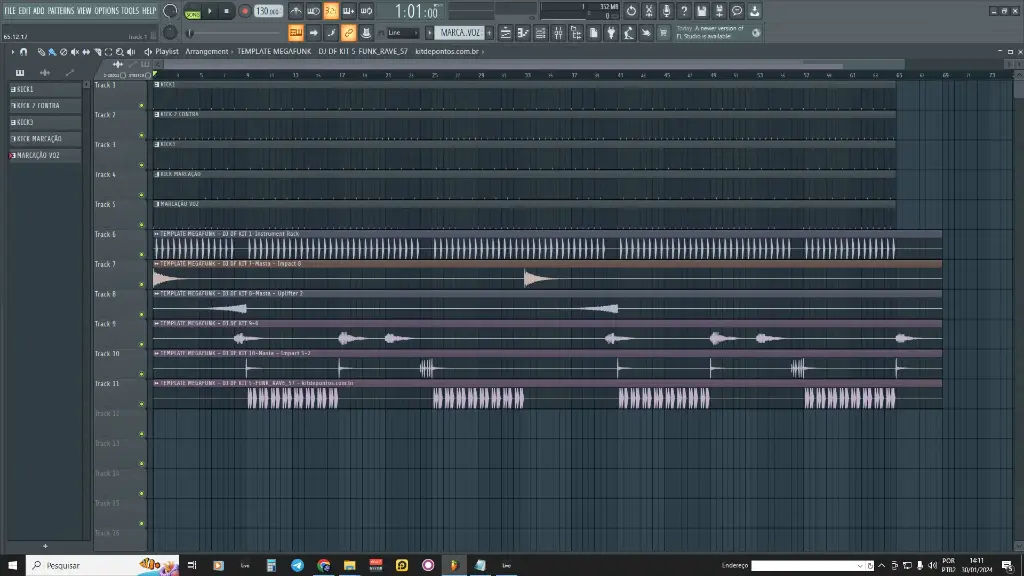Select MARCAÇÃO VOZ pattern in picker
This screenshot has width=1024, height=576.
(45, 155)
